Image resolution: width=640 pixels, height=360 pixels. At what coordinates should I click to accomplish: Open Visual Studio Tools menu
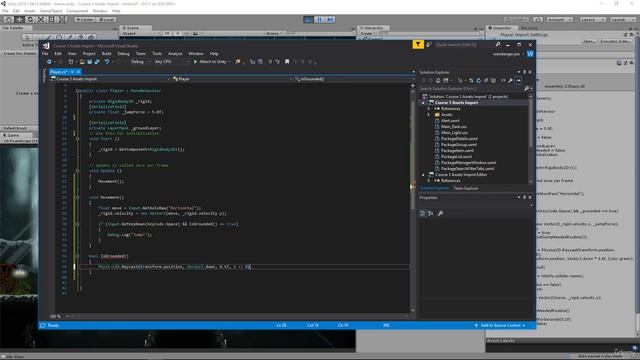157,53
